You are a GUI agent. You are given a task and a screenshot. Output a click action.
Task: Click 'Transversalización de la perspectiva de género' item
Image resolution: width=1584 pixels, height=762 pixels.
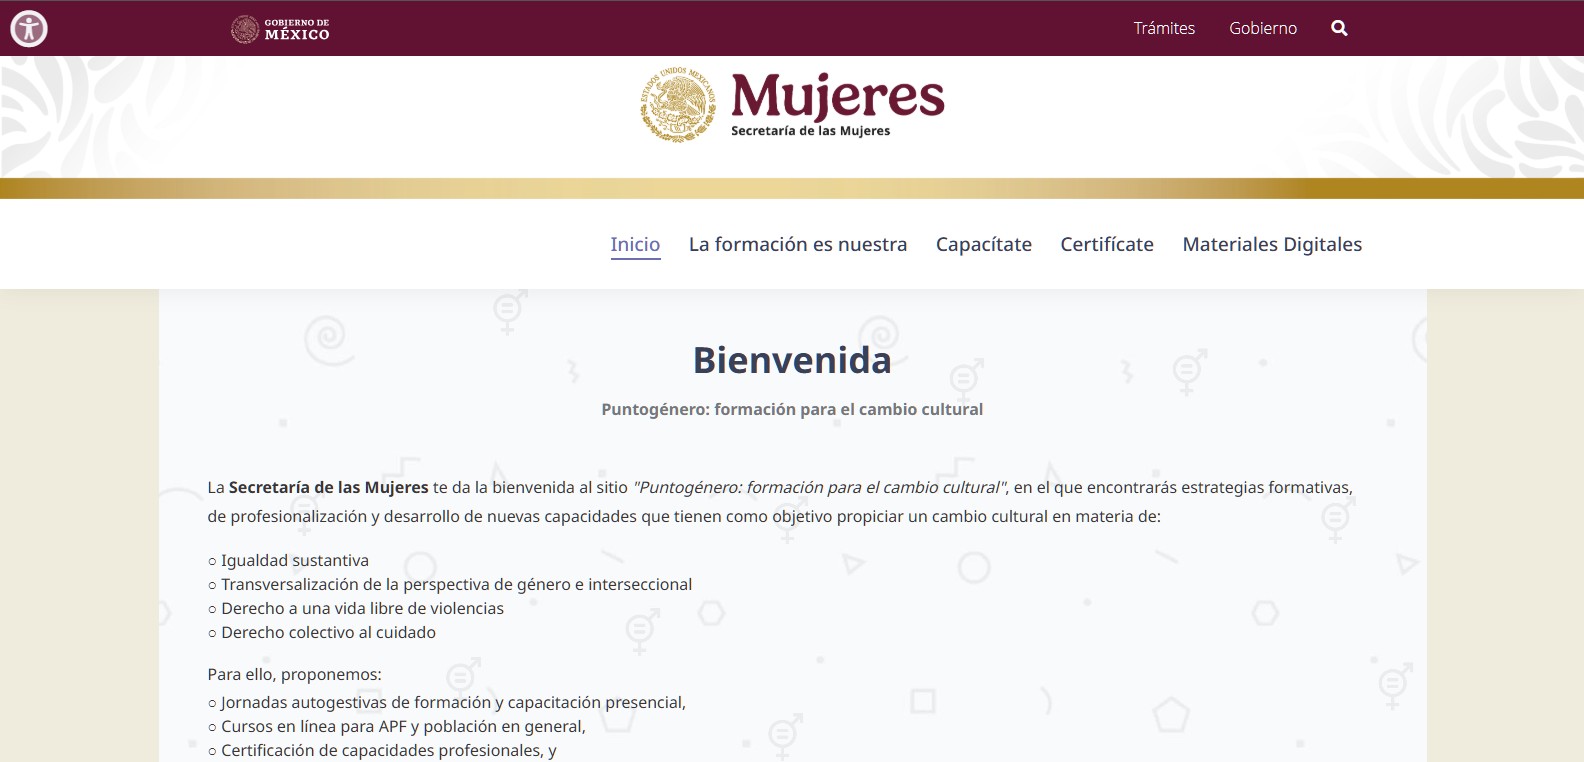[x=450, y=584]
